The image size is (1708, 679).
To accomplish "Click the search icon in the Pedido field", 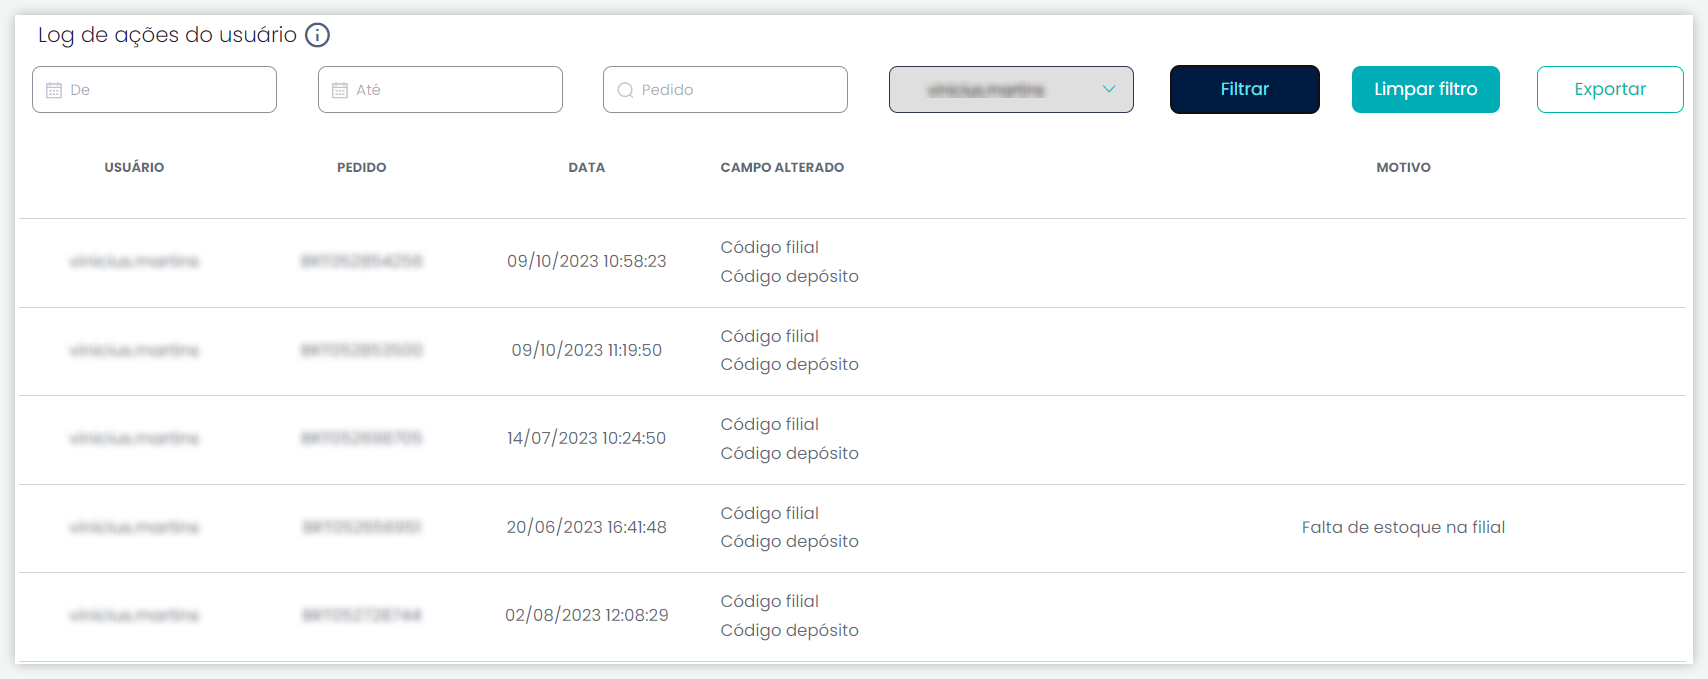I will pos(626,90).
